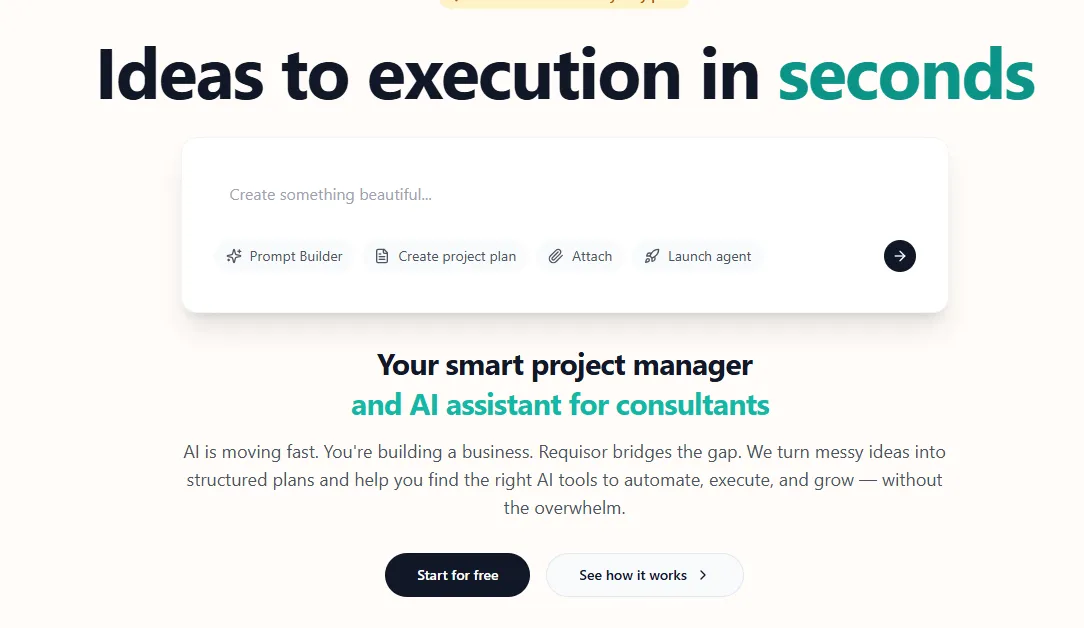Click the sparkle icon beside Prompt Builder
1084x628 pixels.
click(x=234, y=256)
